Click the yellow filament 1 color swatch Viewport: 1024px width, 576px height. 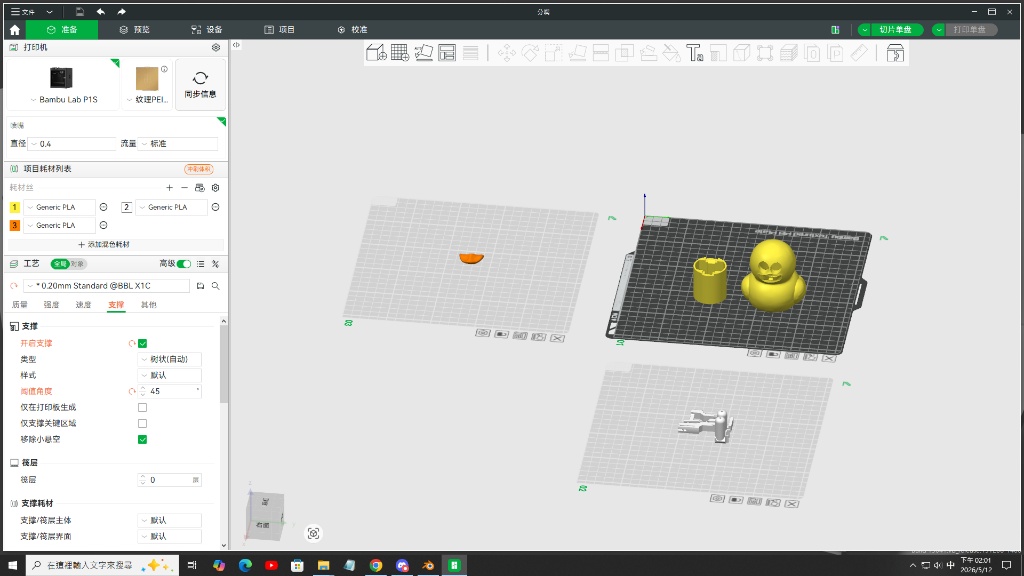[x=14, y=207]
